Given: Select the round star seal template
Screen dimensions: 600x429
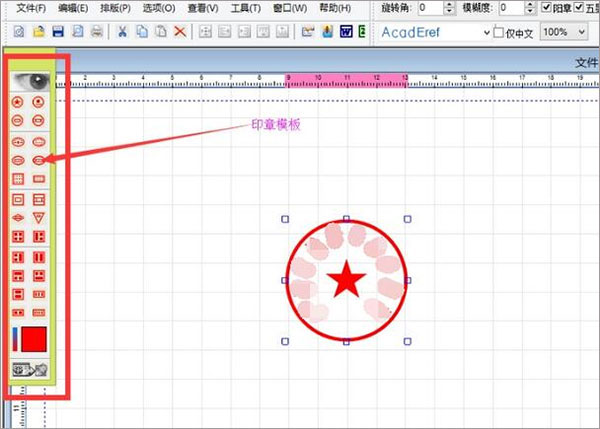Looking at the screenshot, I should (18, 102).
